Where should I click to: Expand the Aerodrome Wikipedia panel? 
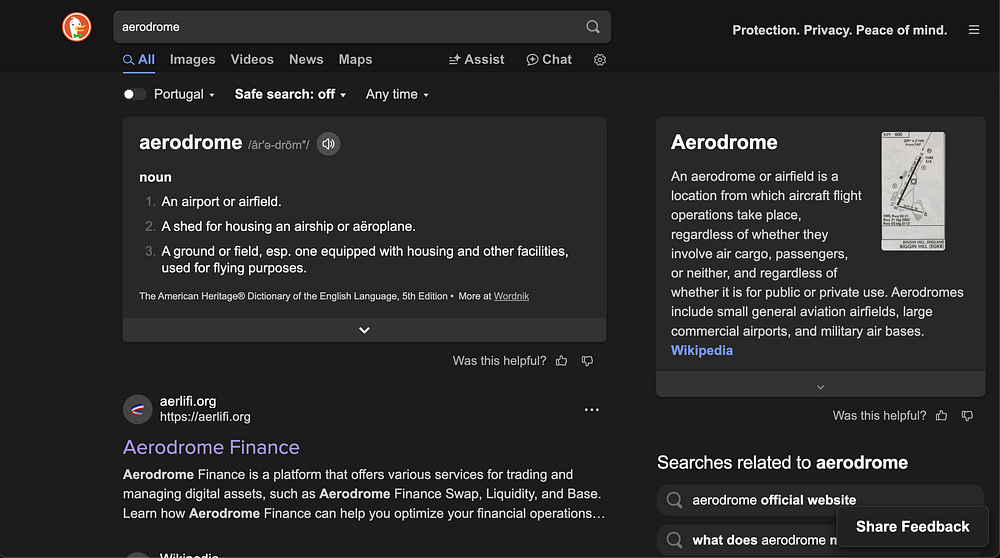pos(821,387)
